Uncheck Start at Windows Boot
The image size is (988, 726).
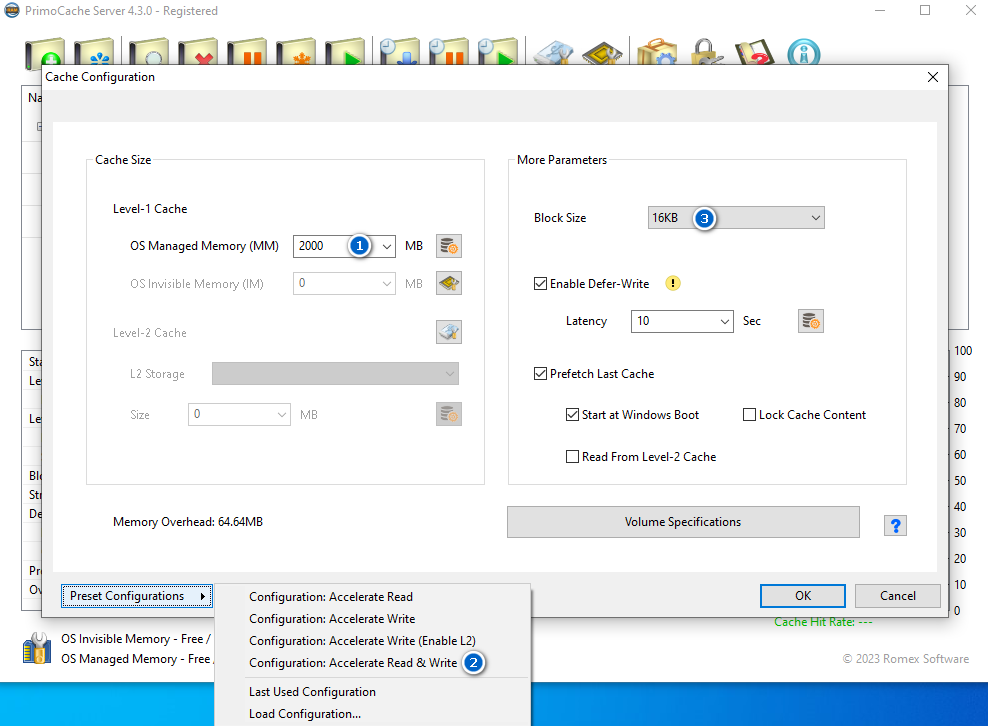572,415
